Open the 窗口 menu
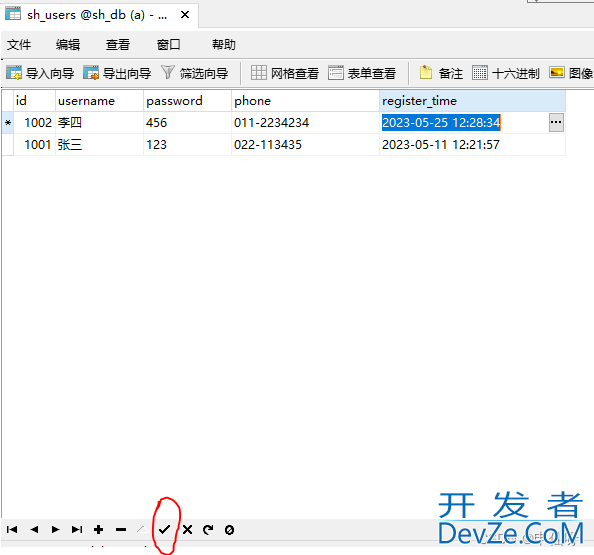594x555 pixels. pos(169,45)
